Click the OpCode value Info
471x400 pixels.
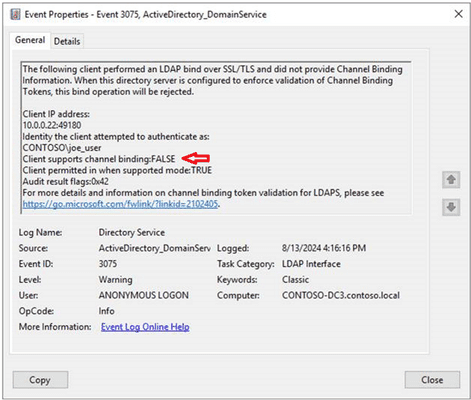tap(107, 311)
